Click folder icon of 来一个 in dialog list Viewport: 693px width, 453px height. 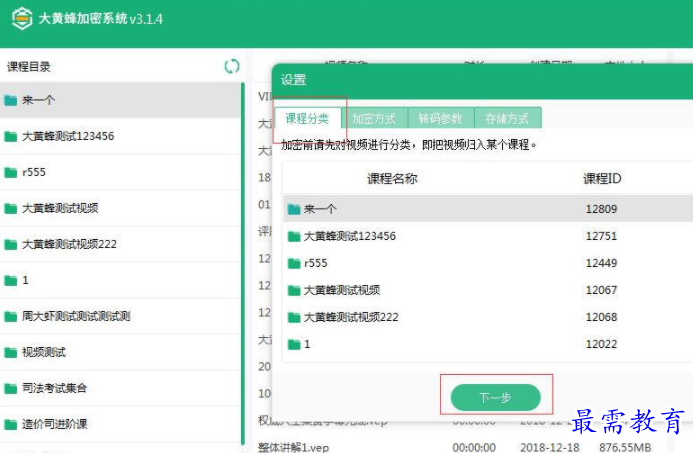[293, 209]
